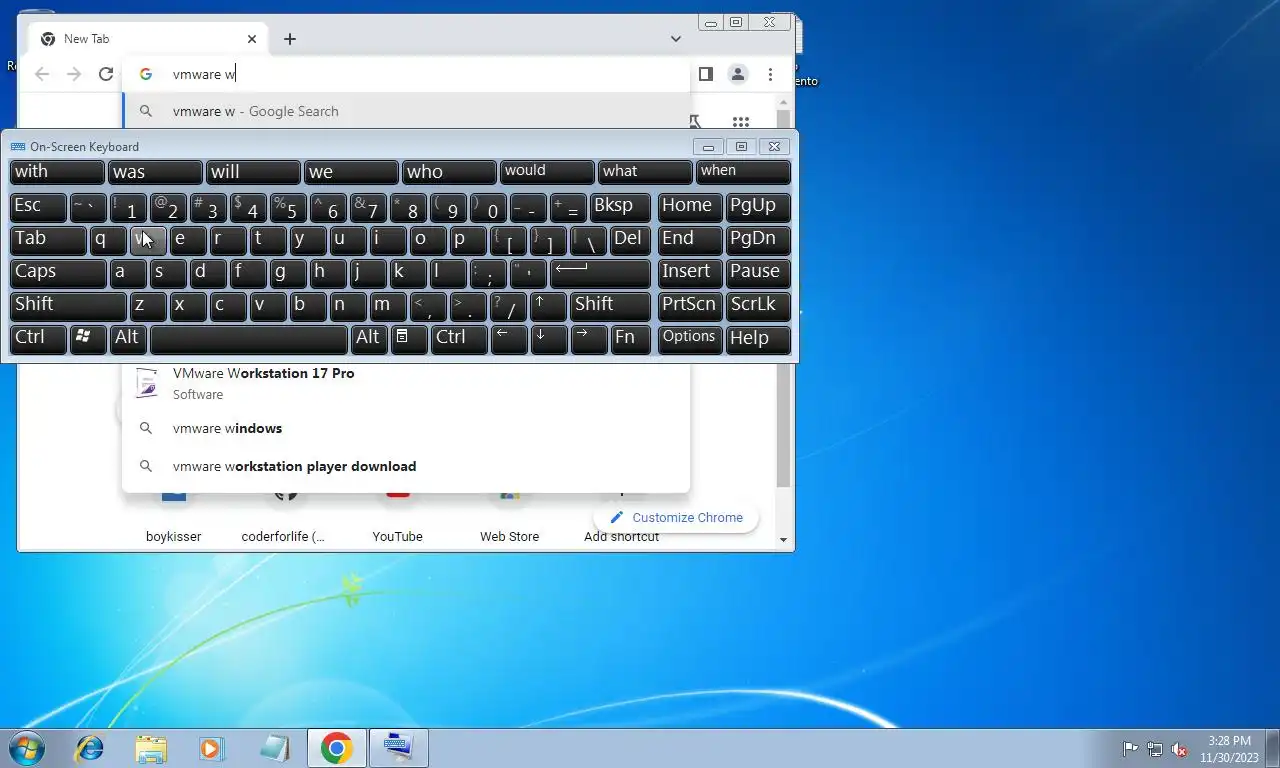Image resolution: width=1280 pixels, height=768 pixels.
Task: Click the PrtScn key
Action: [690, 306]
